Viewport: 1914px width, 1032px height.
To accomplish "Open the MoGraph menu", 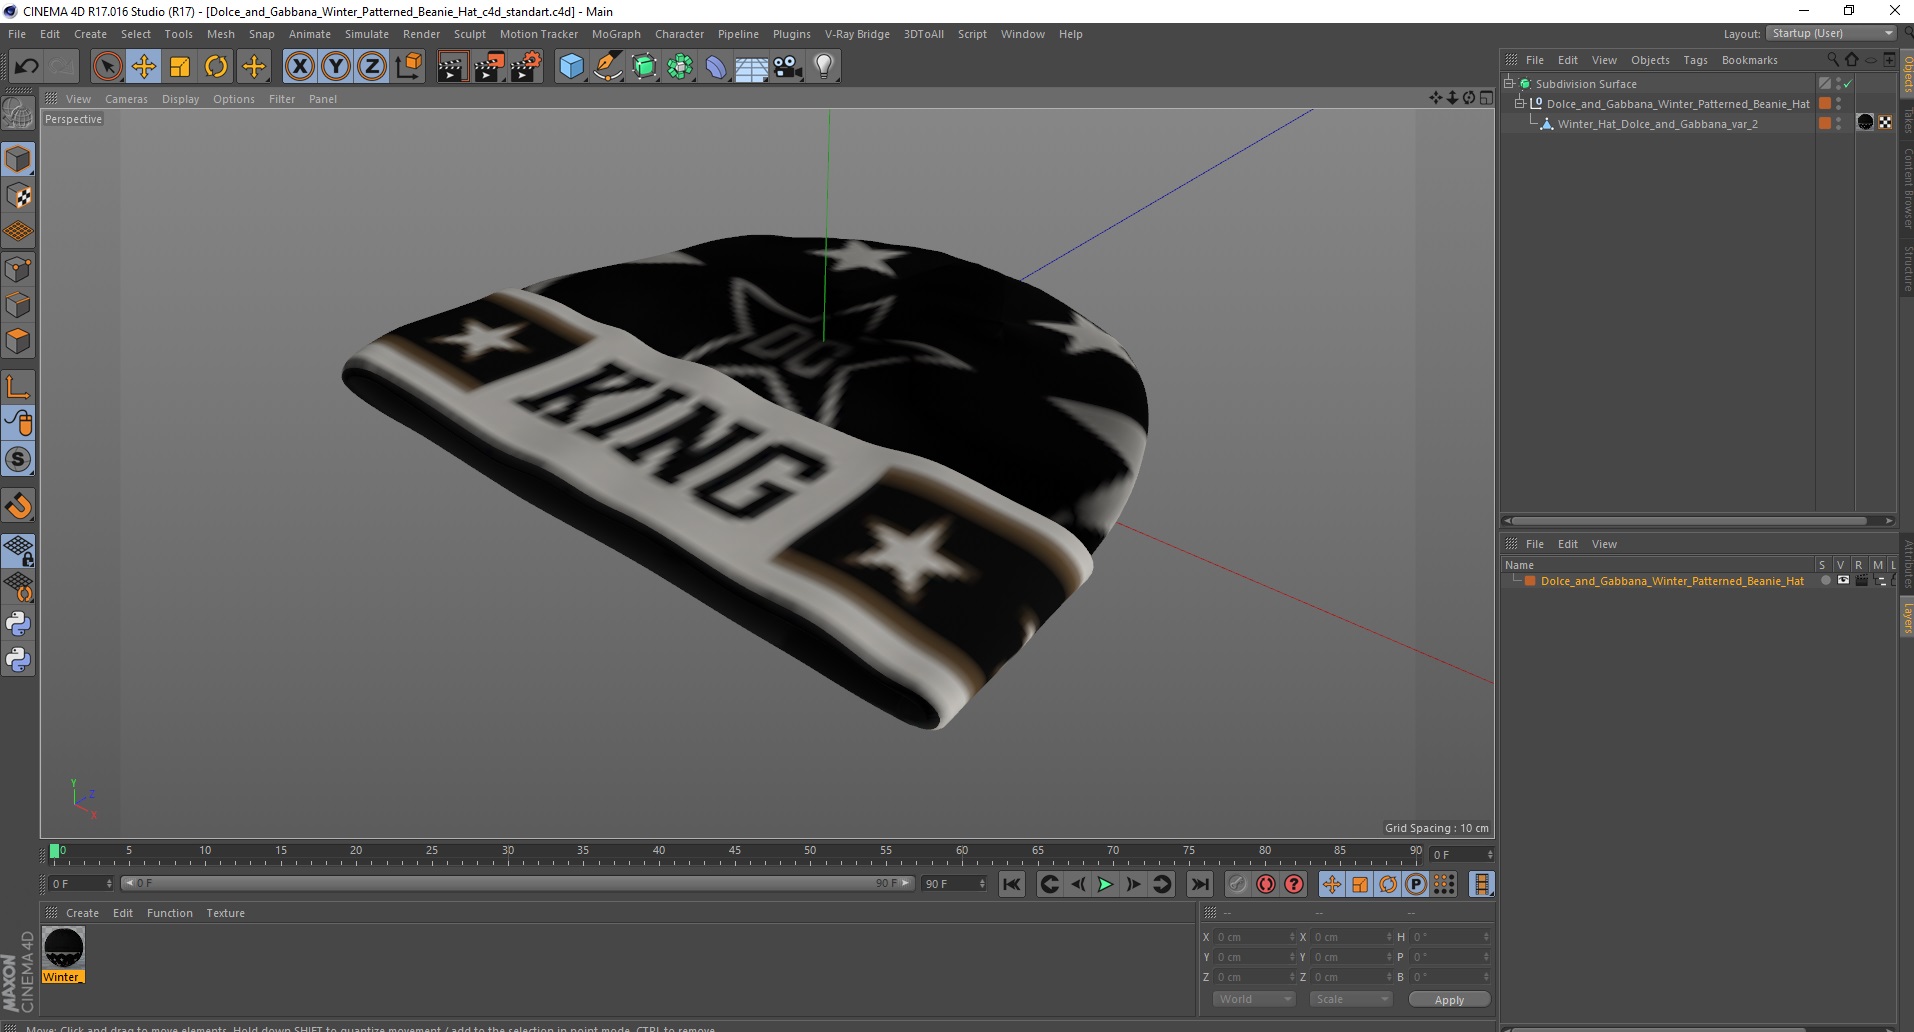I will coord(616,34).
